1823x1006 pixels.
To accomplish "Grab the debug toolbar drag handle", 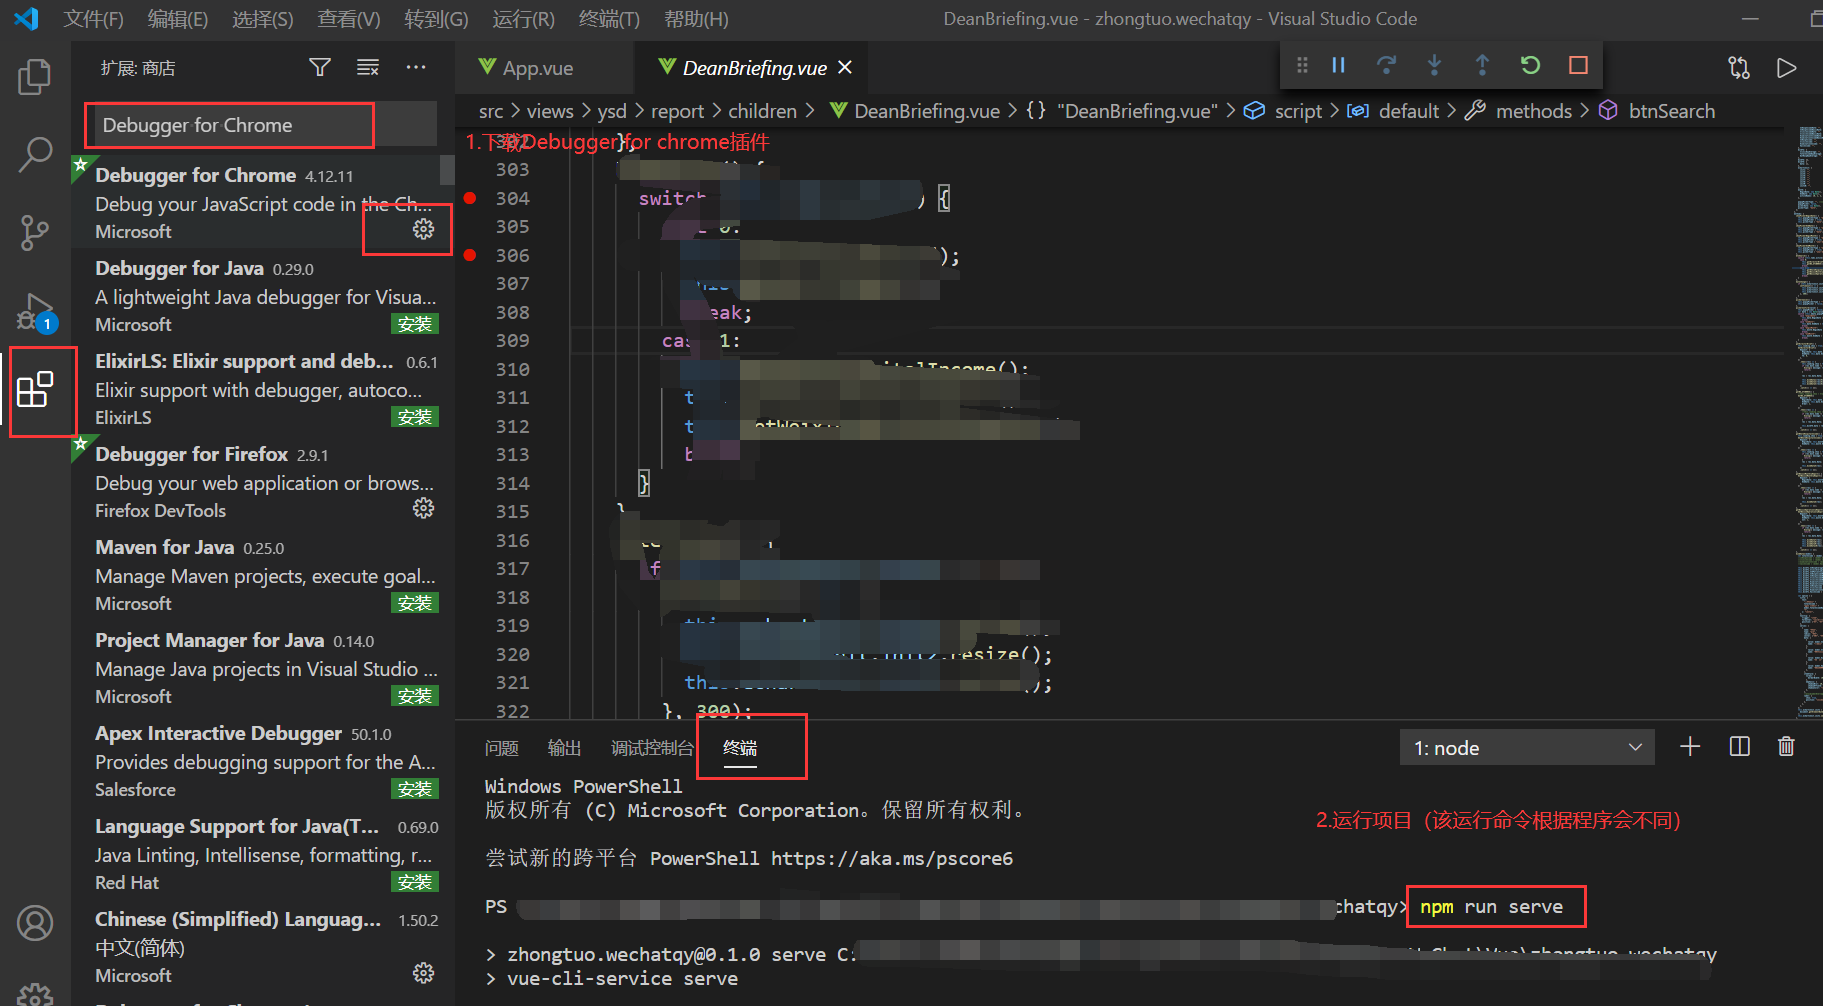I will pos(1302,65).
